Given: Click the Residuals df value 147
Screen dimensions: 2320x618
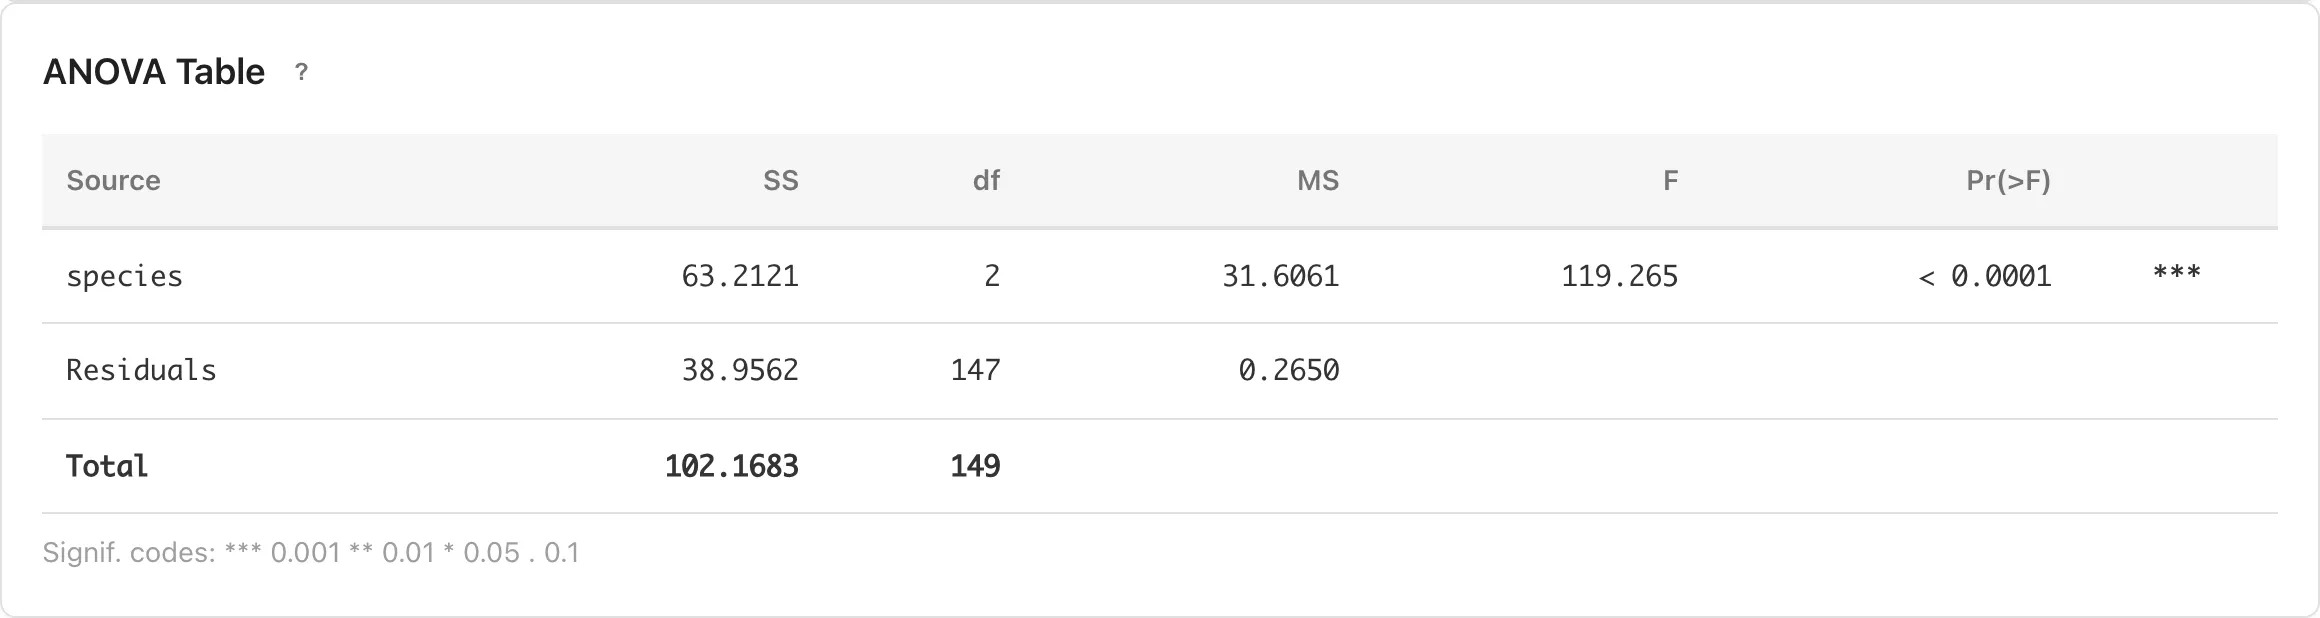Looking at the screenshot, I should pos(975,371).
